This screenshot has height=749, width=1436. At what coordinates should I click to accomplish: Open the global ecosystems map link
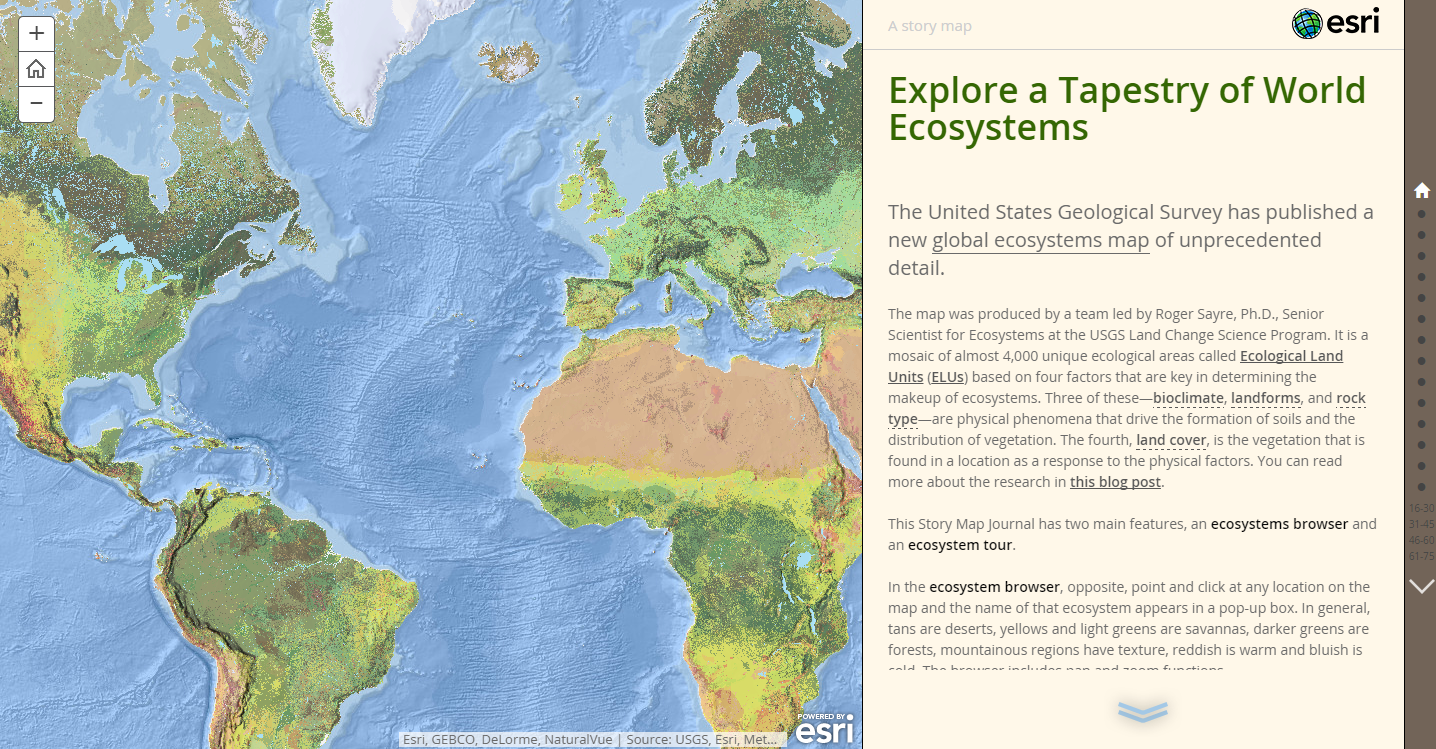(x=1038, y=240)
